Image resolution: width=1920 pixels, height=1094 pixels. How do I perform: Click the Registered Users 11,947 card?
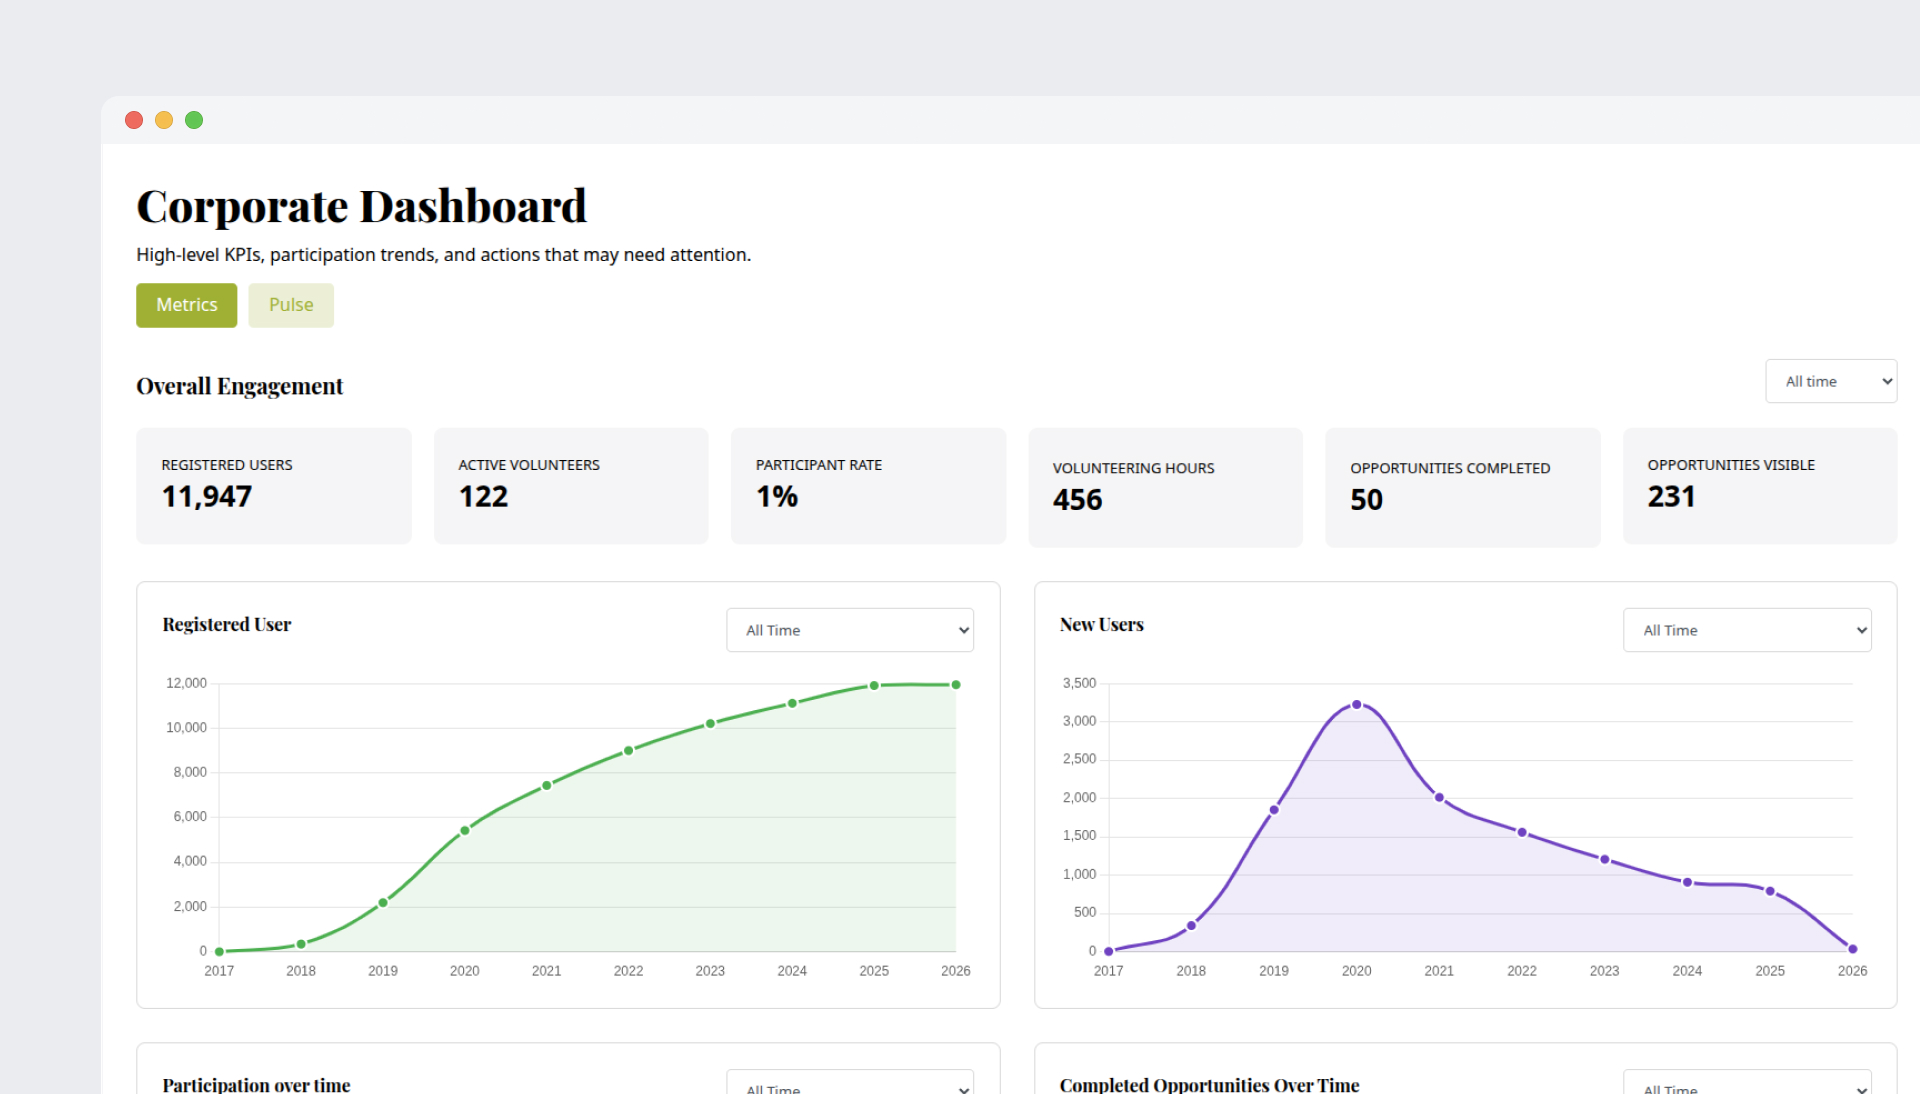click(273, 486)
